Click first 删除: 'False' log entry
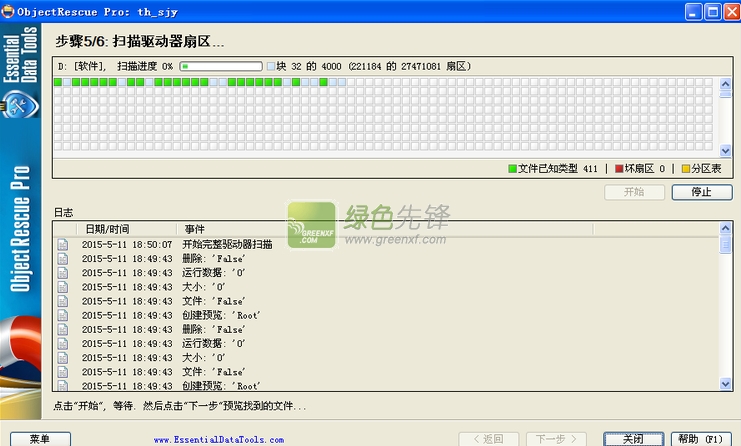 pyautogui.click(x=214, y=258)
